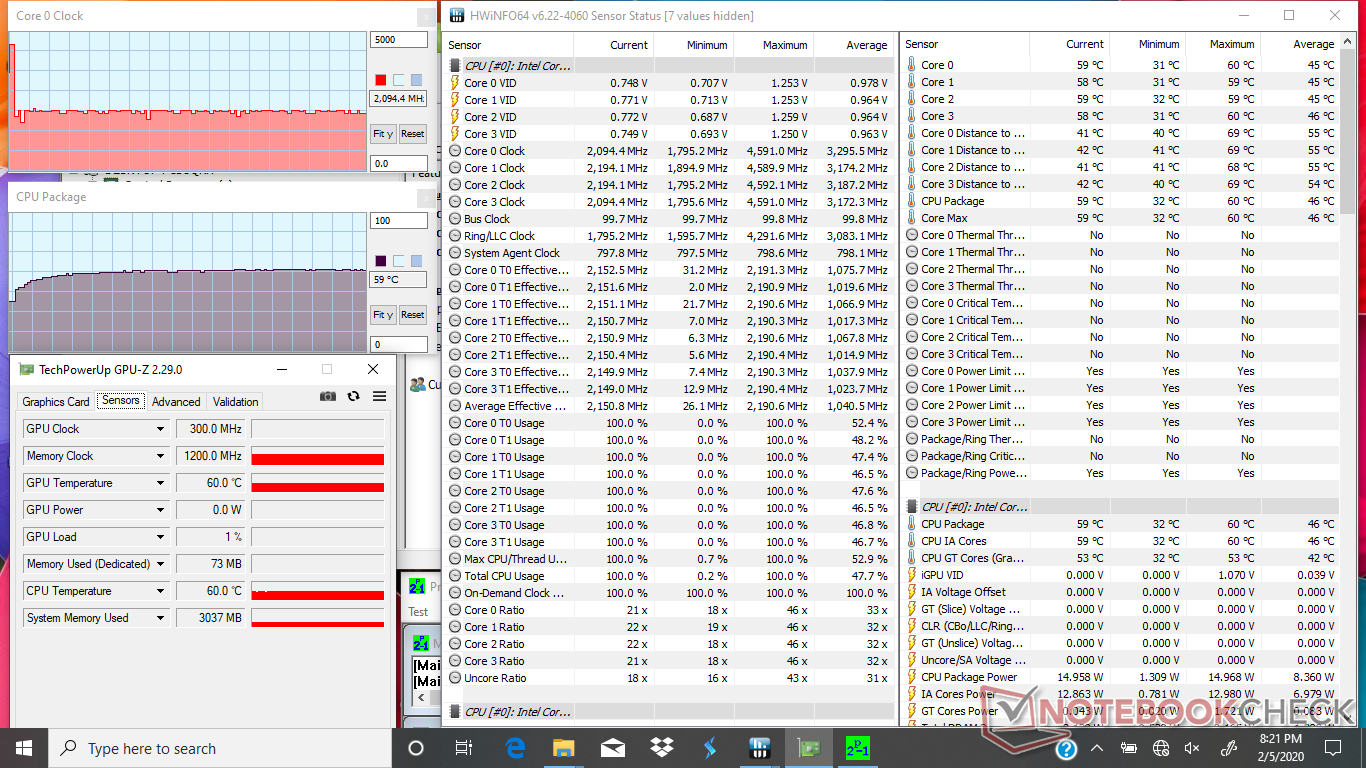Click the HWiNFO64 title bar app icon

(457, 15)
